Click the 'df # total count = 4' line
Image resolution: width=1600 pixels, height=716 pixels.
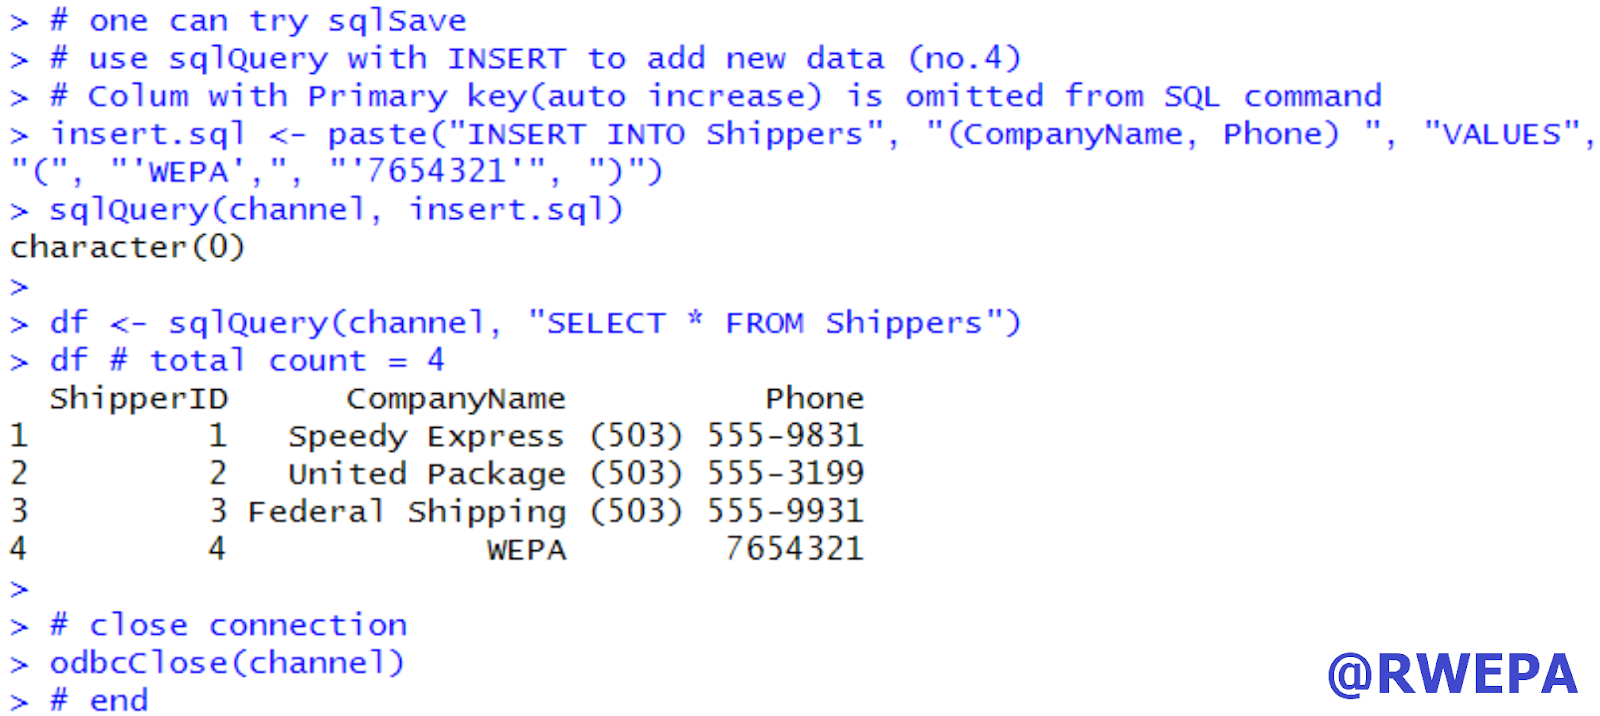[x=247, y=361]
